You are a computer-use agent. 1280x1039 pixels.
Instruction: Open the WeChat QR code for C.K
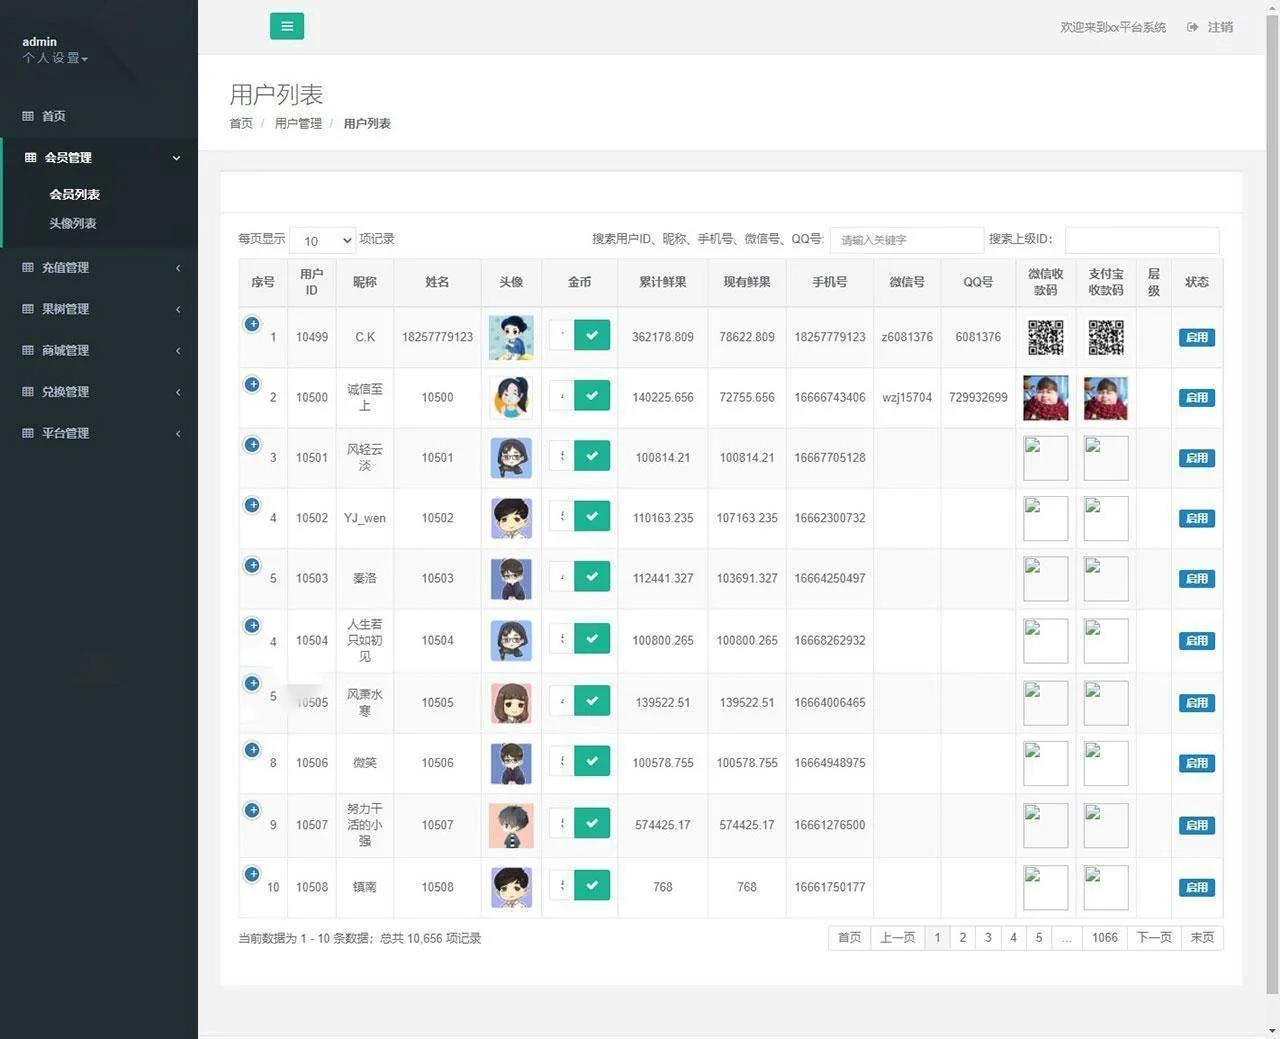tap(1045, 337)
